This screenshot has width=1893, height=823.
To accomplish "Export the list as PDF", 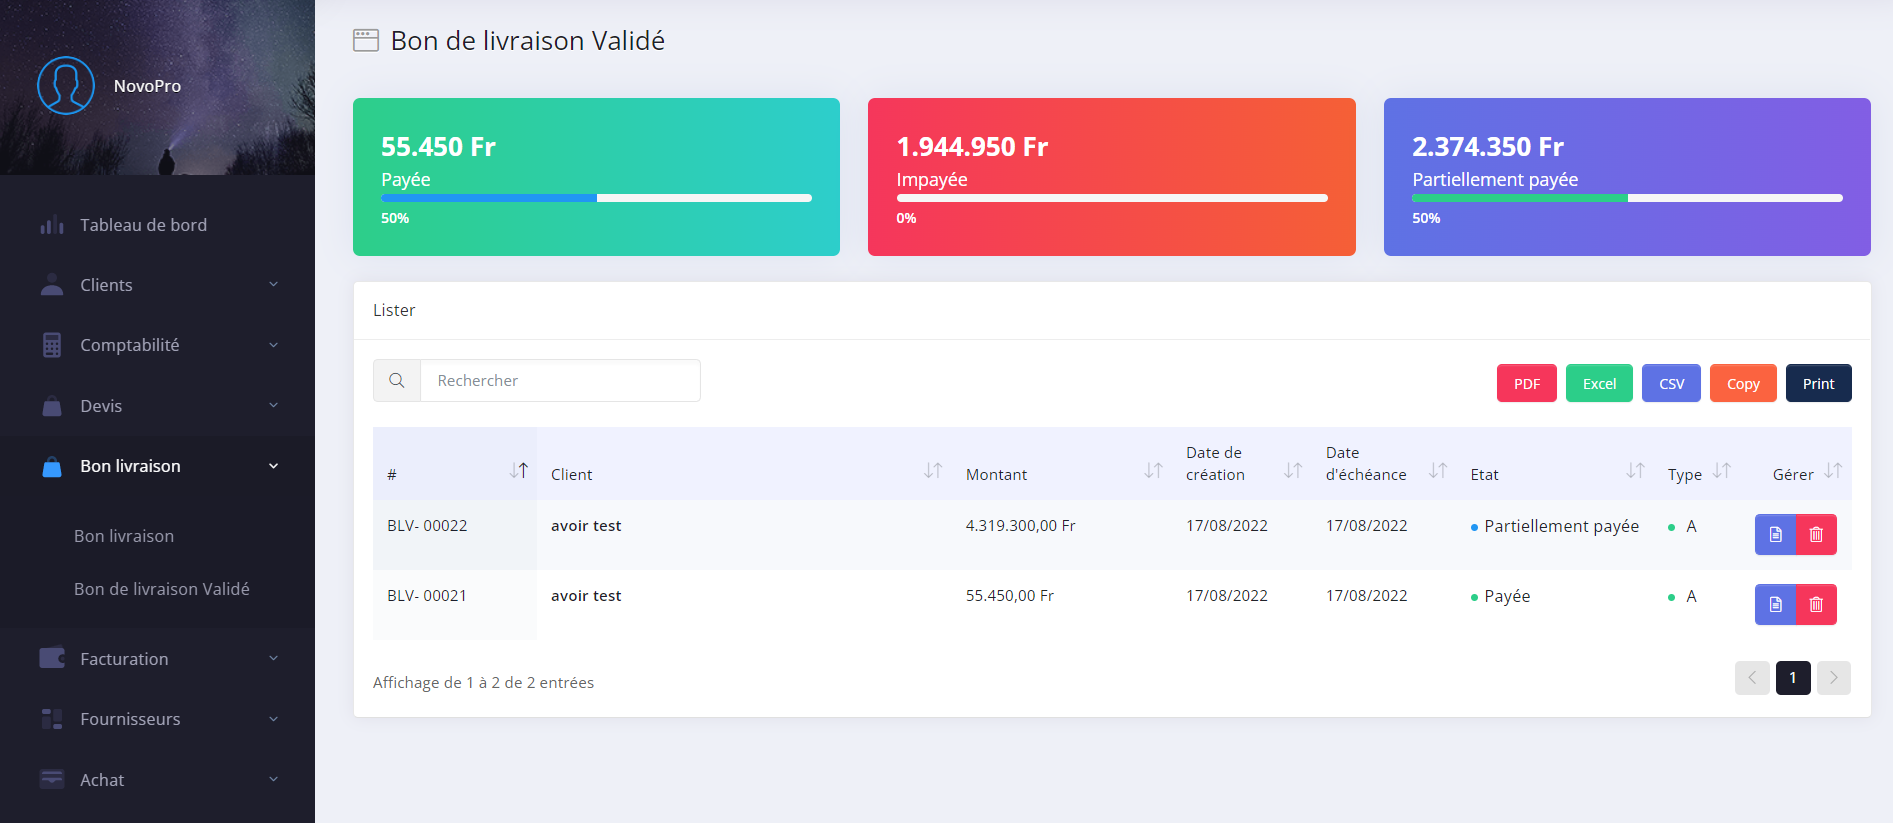I will tap(1526, 384).
